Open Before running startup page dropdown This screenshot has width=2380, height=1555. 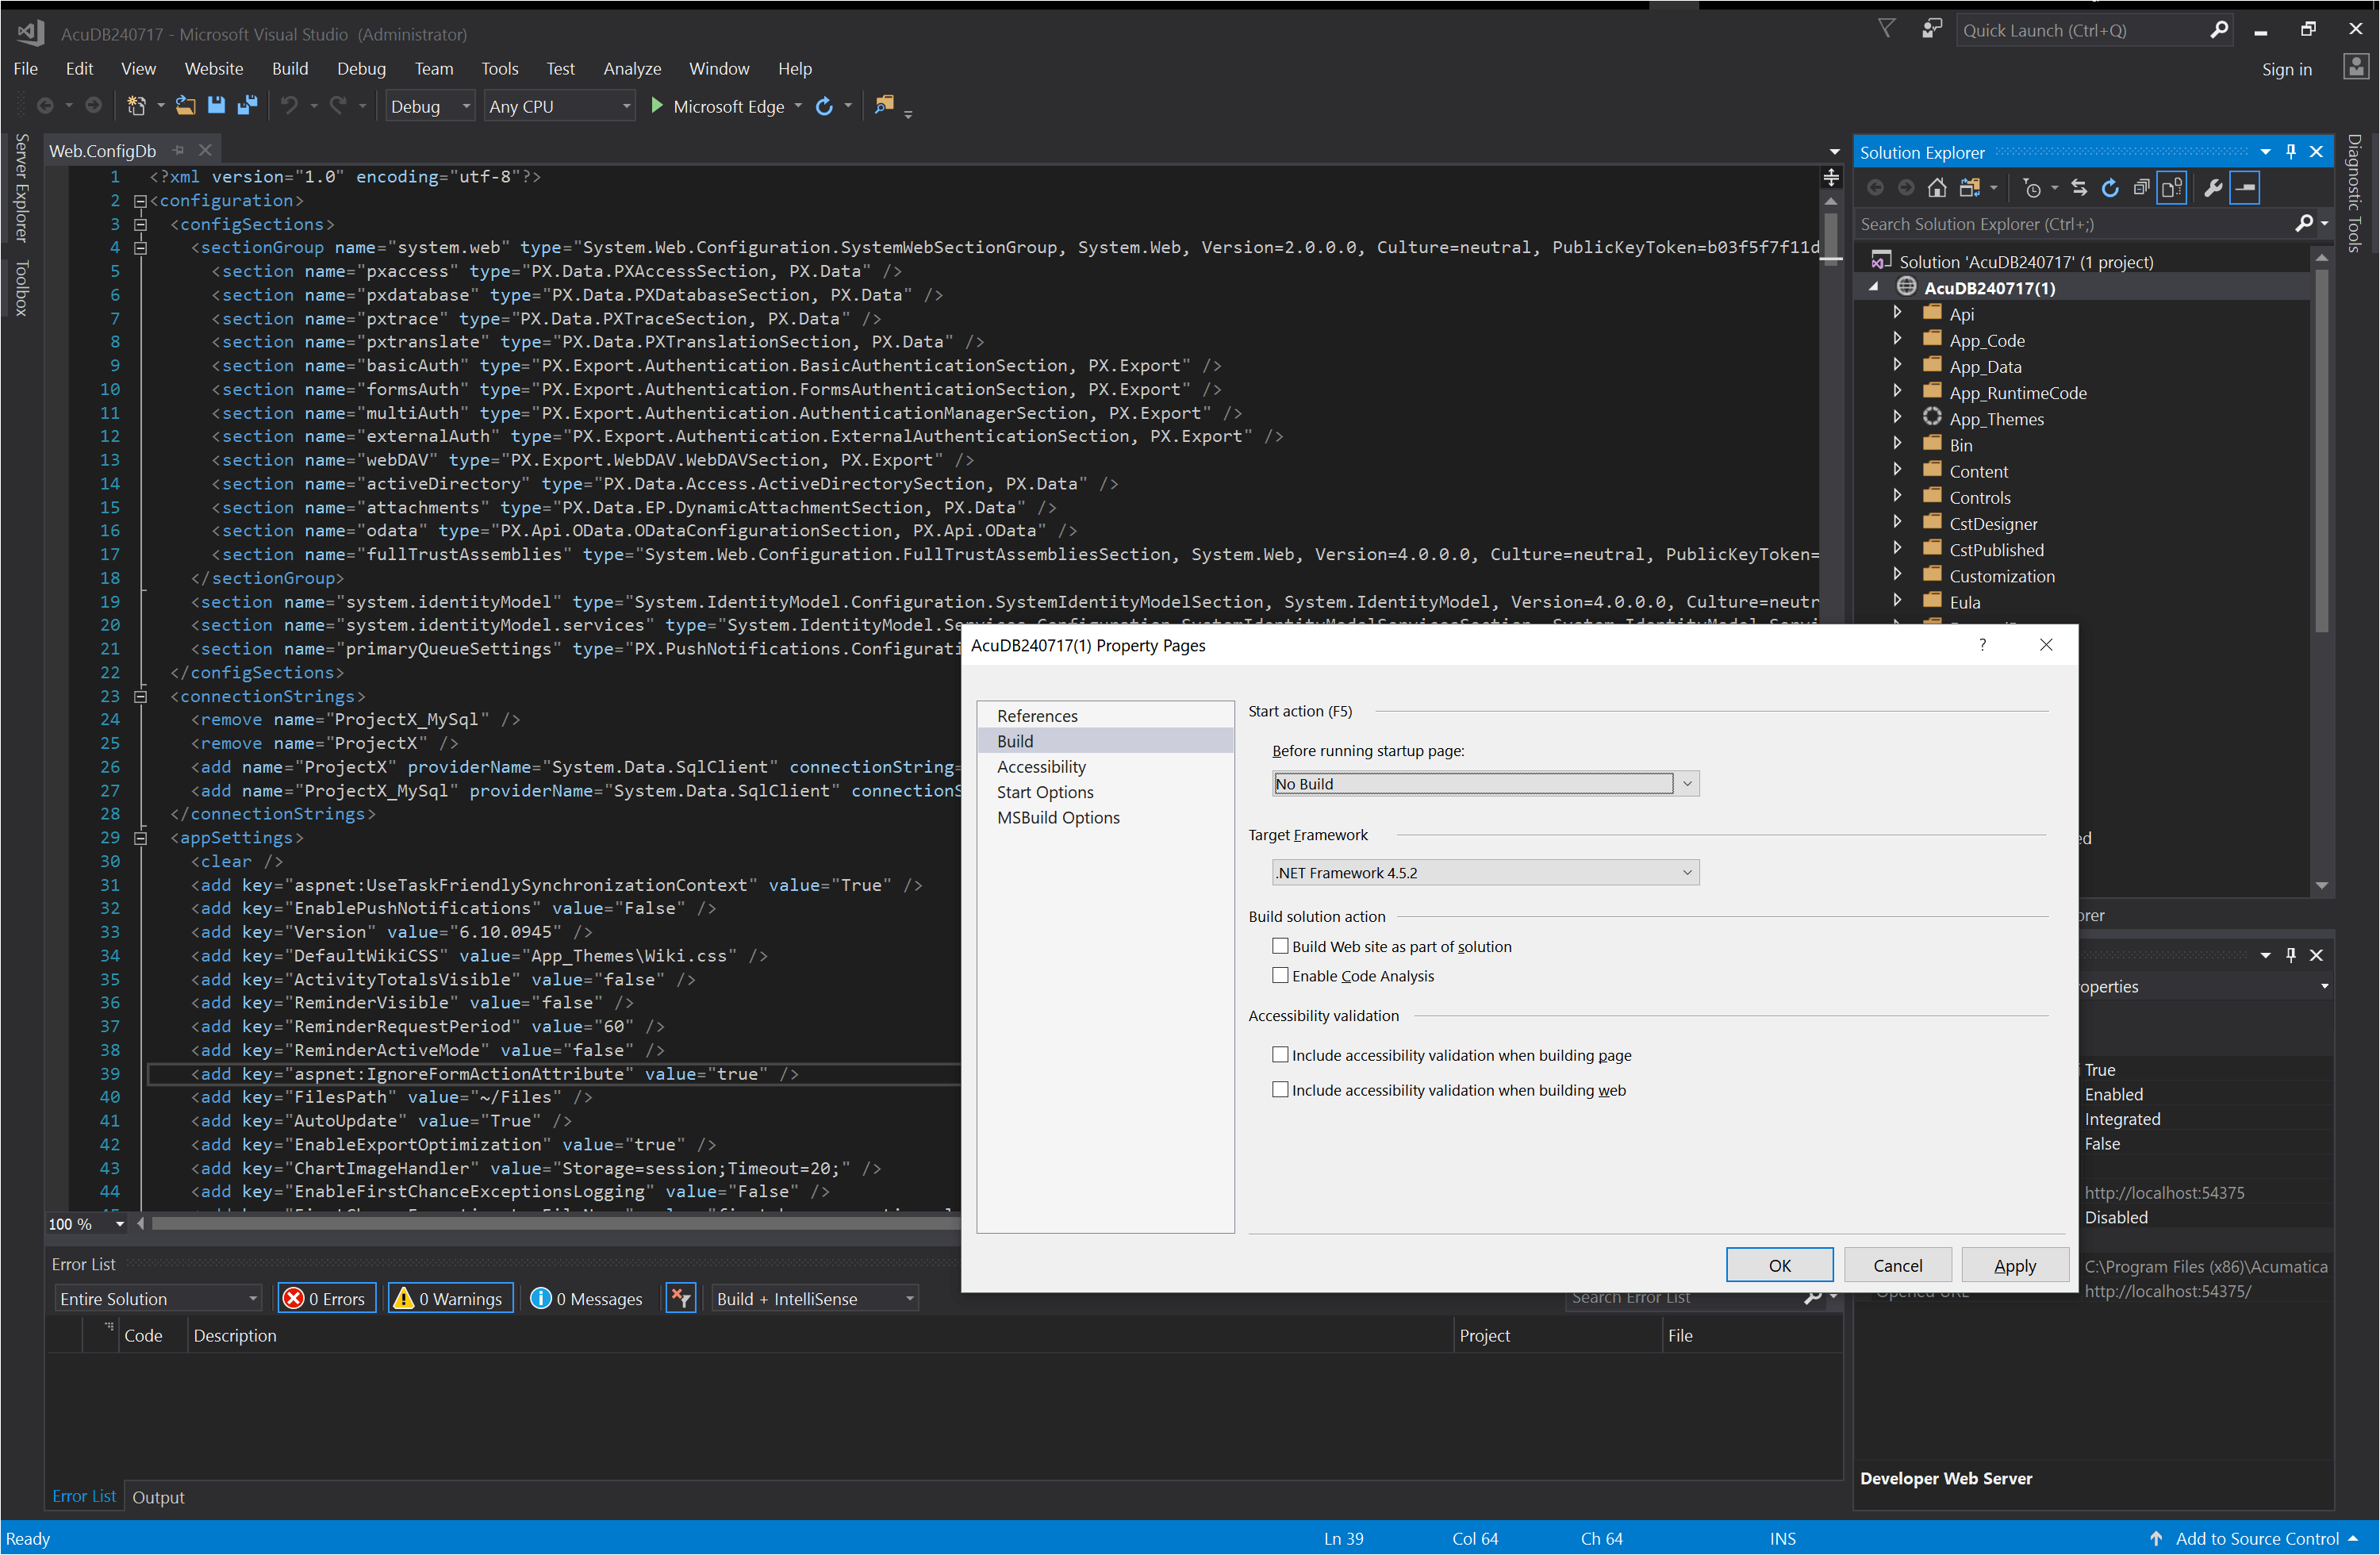tap(1485, 784)
